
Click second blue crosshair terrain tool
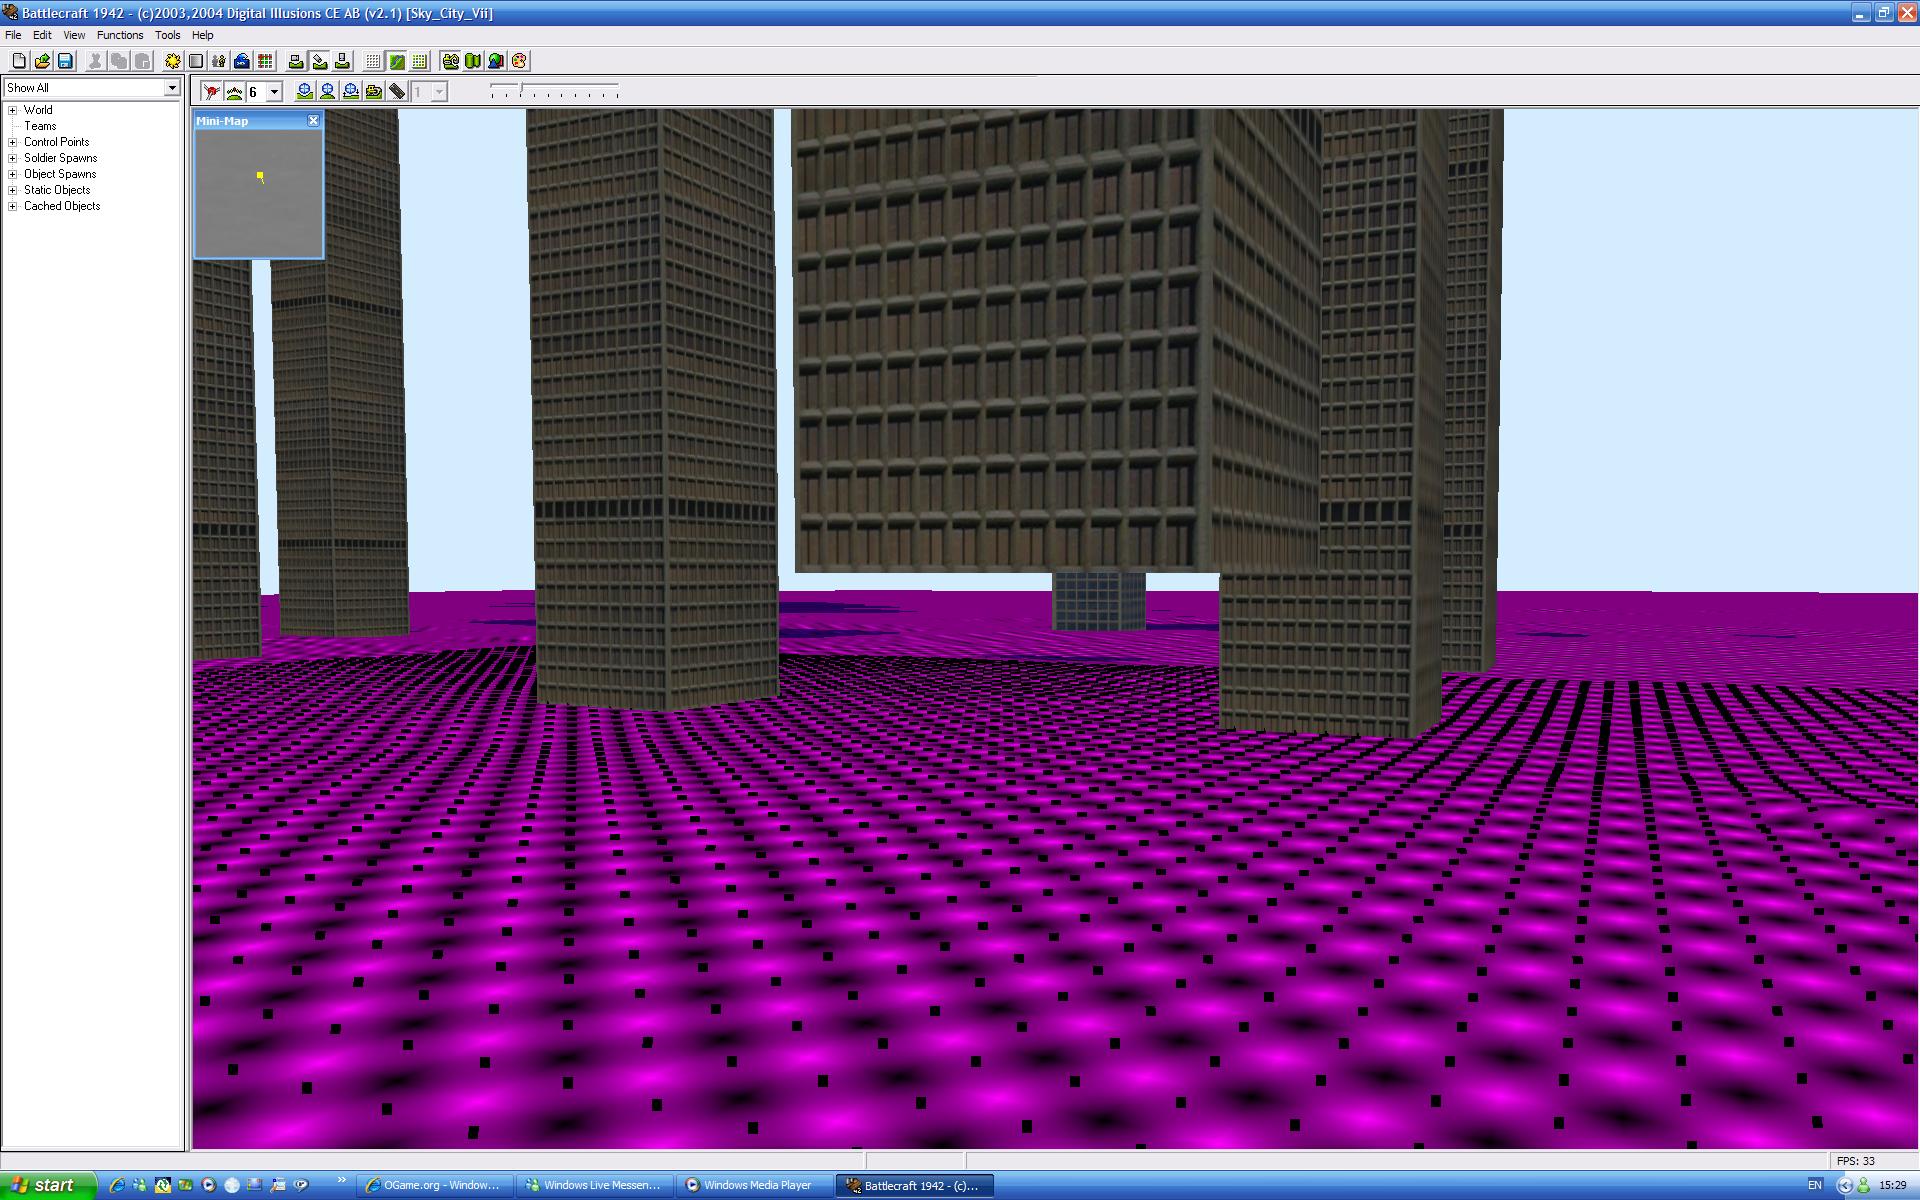[328, 92]
